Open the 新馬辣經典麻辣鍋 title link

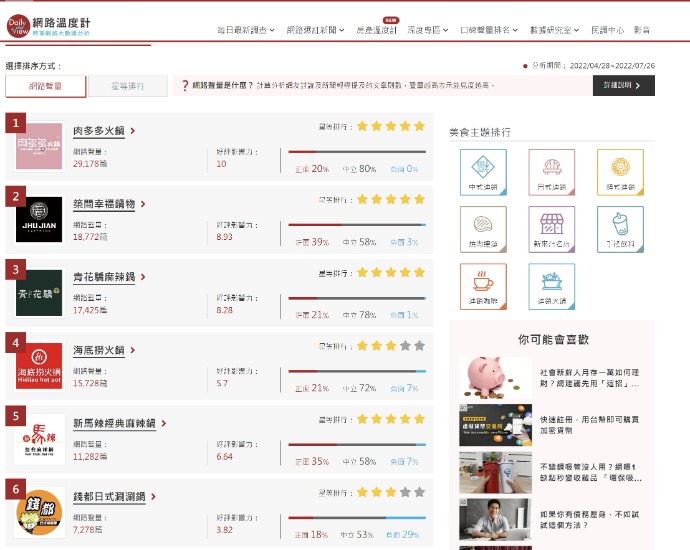coord(114,423)
